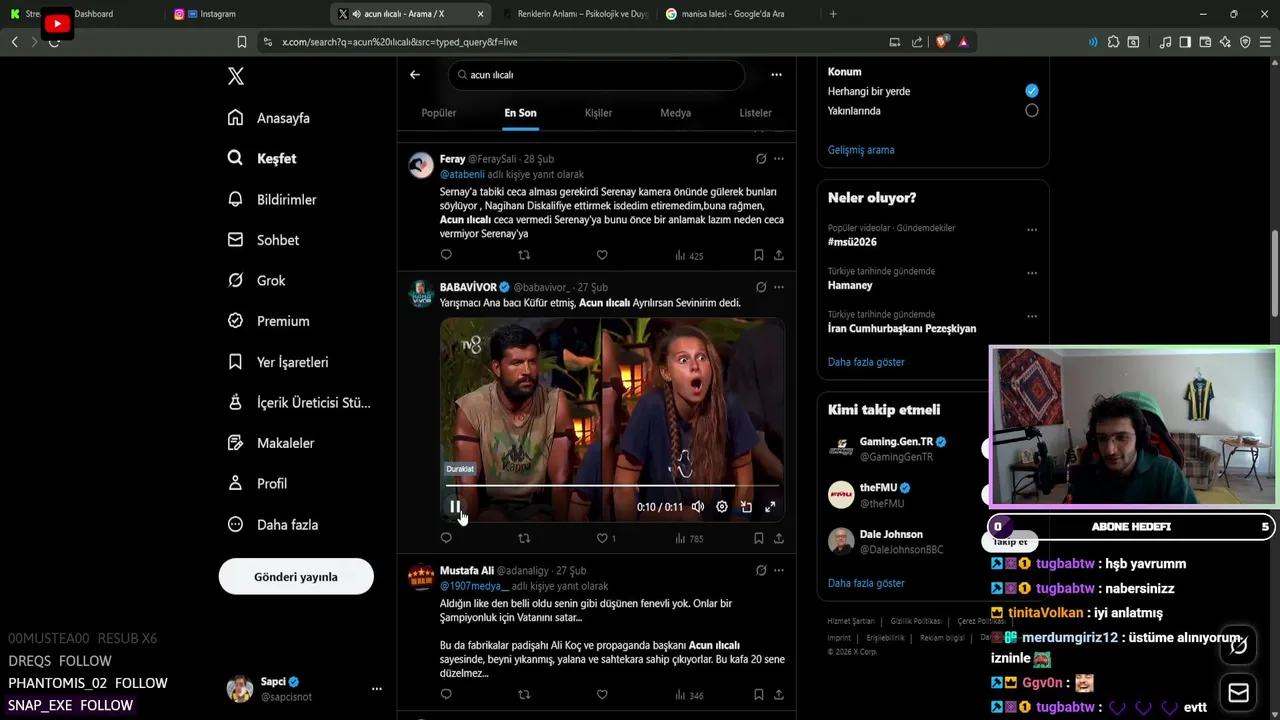Open Grok from the left sidebar
The width and height of the screenshot is (1280, 720).
(x=257, y=280)
